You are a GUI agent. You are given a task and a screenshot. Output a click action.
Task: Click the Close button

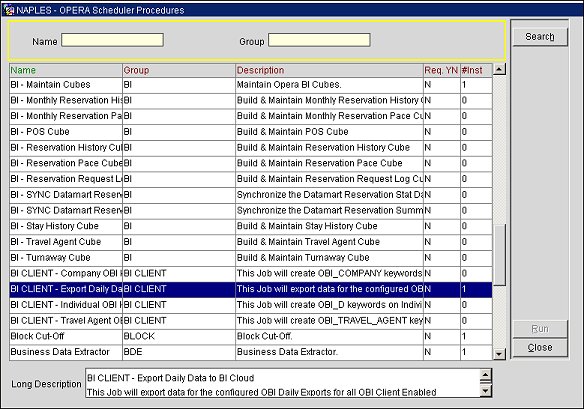540,348
